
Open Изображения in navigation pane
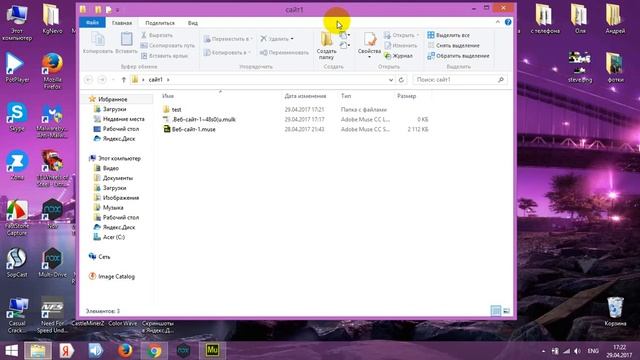121,198
